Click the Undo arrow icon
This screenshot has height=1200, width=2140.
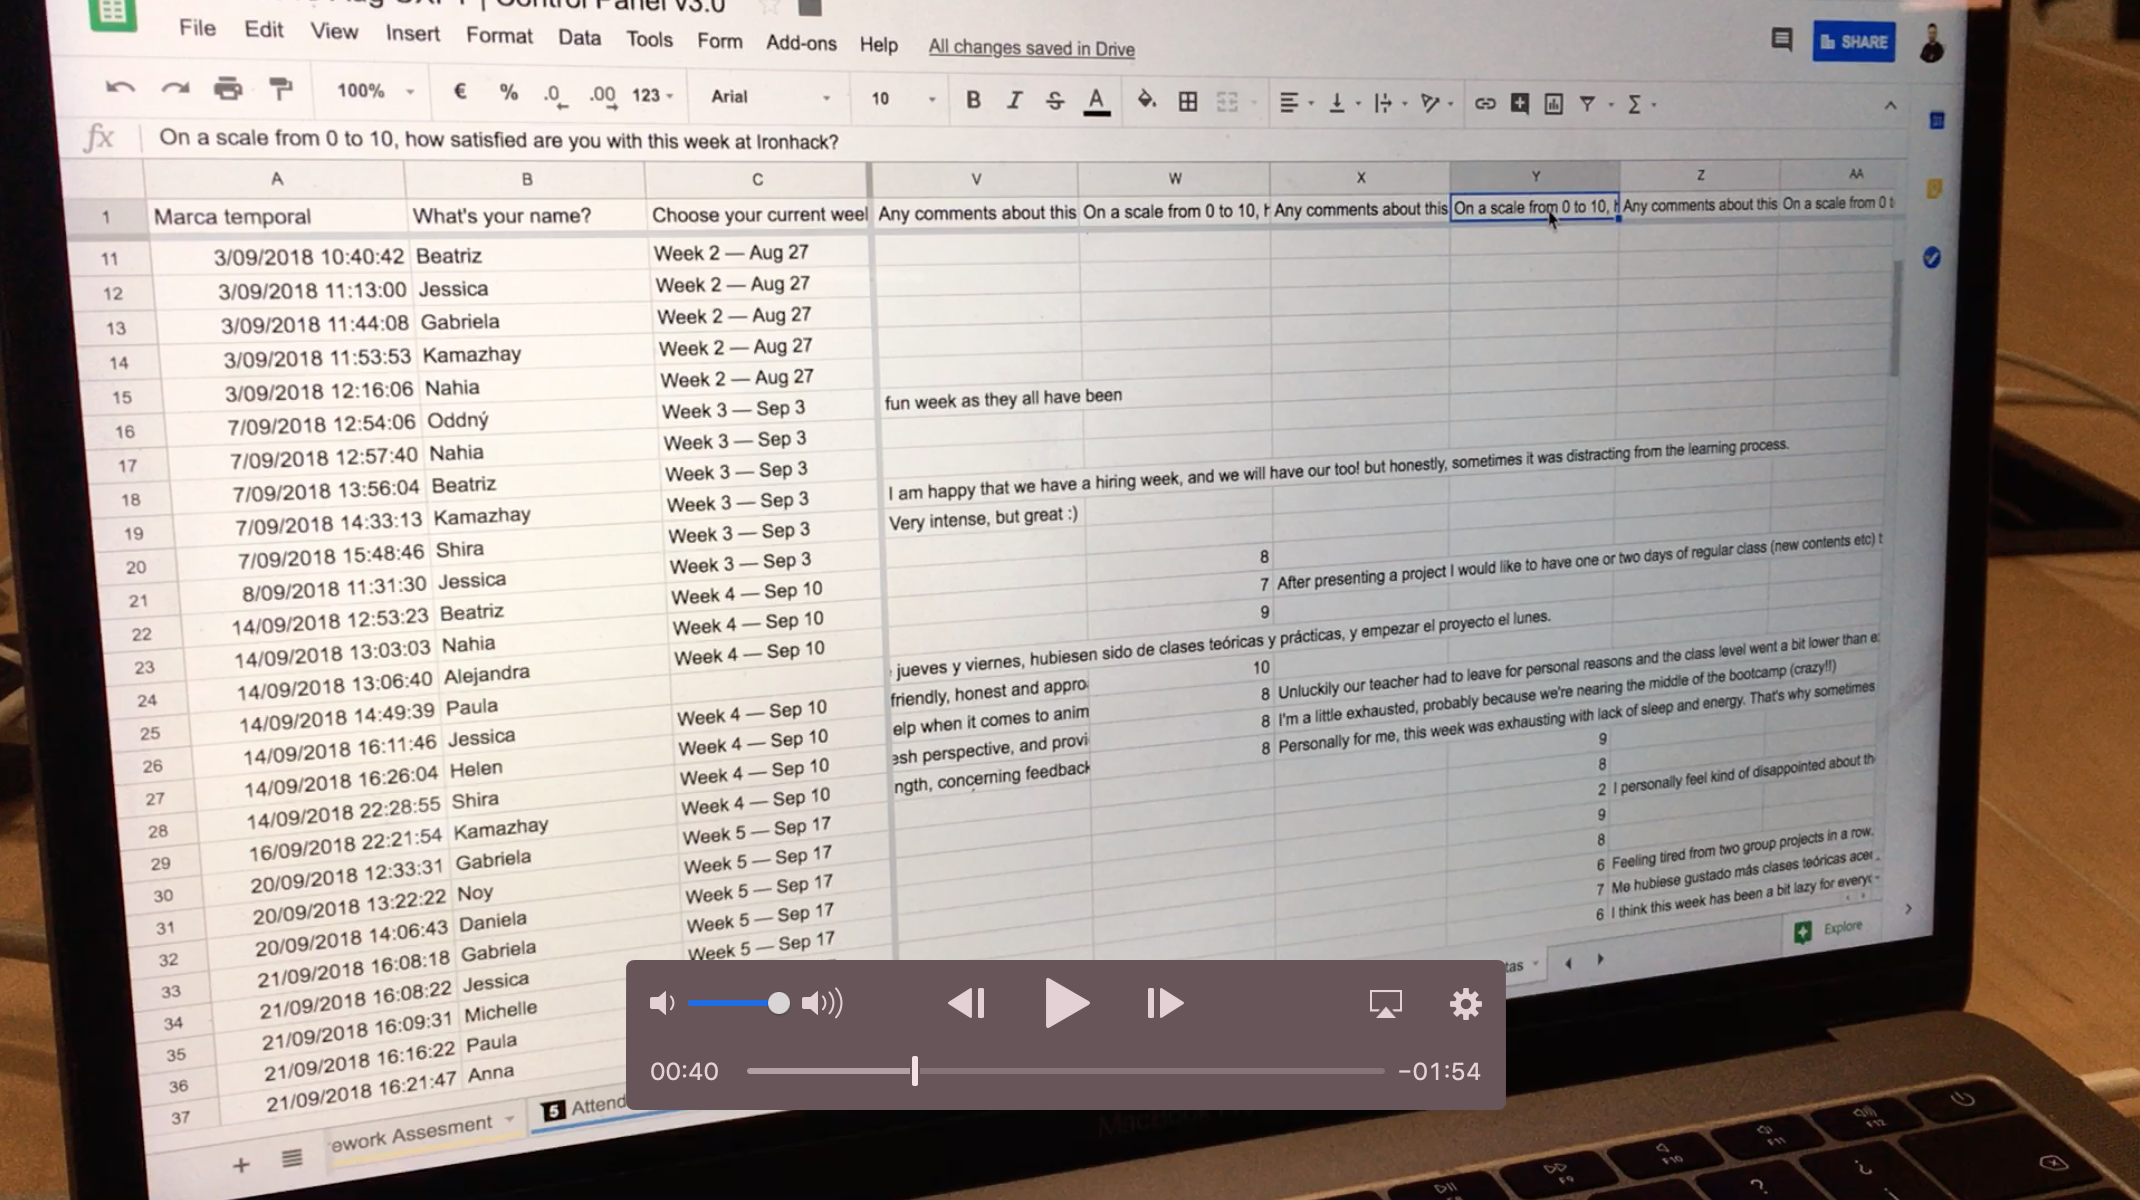(x=120, y=88)
